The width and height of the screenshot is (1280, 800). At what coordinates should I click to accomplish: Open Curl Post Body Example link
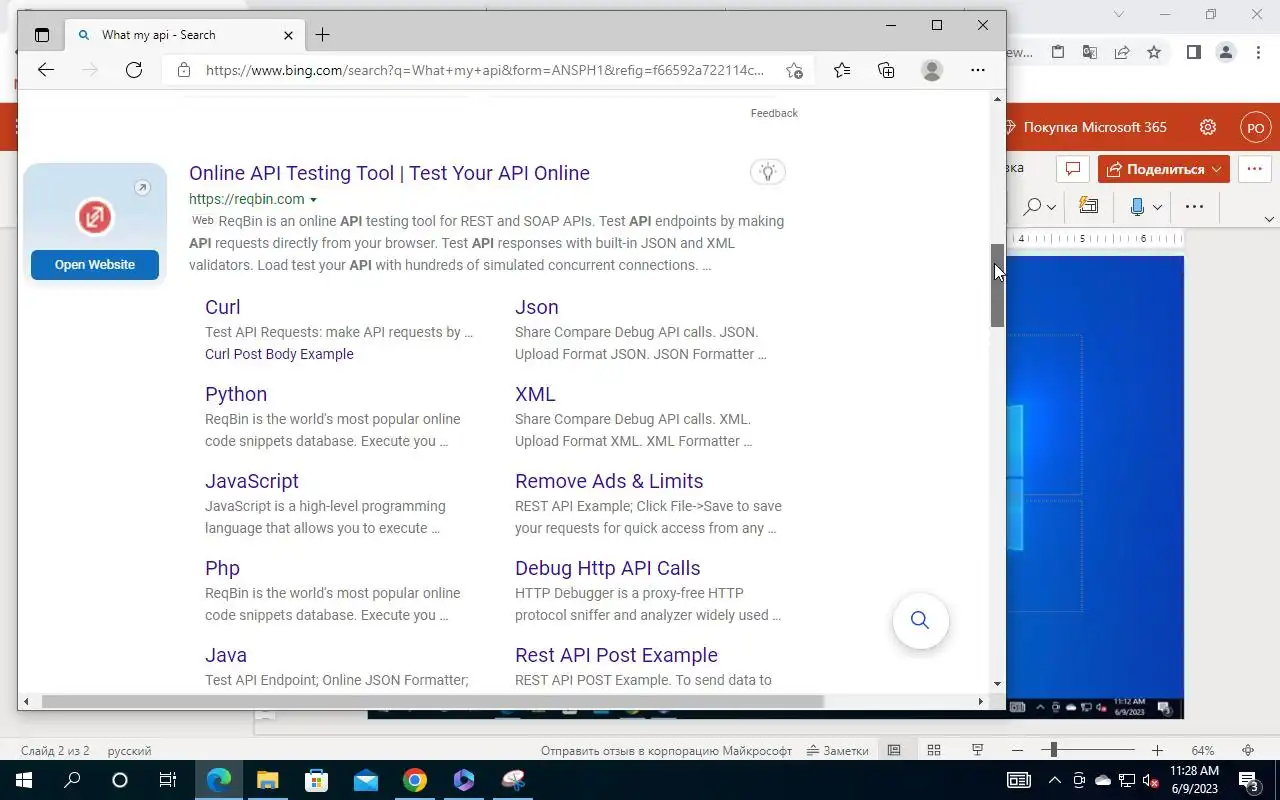279,354
